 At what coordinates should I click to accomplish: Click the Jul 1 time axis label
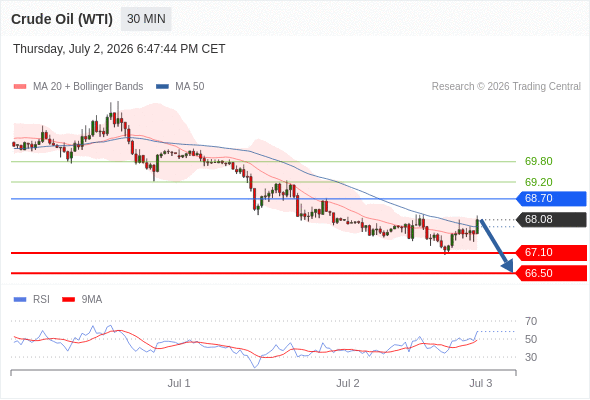click(179, 383)
